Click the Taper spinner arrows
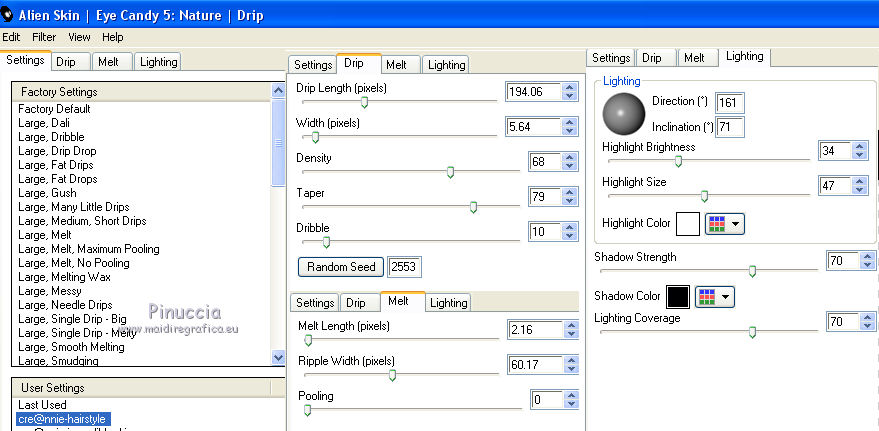This screenshot has height=431, width=879. [x=570, y=197]
